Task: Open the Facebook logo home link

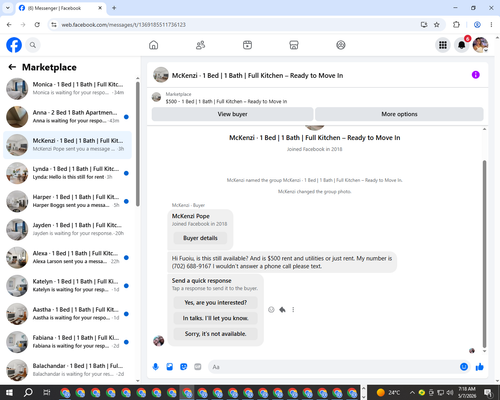Action: [14, 45]
